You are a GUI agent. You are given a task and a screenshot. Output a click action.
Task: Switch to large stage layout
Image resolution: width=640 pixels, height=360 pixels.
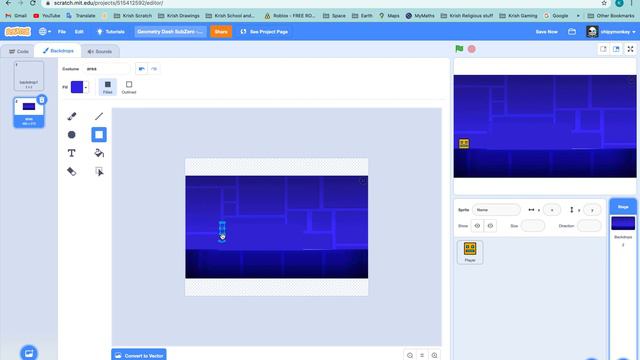(x=616, y=49)
